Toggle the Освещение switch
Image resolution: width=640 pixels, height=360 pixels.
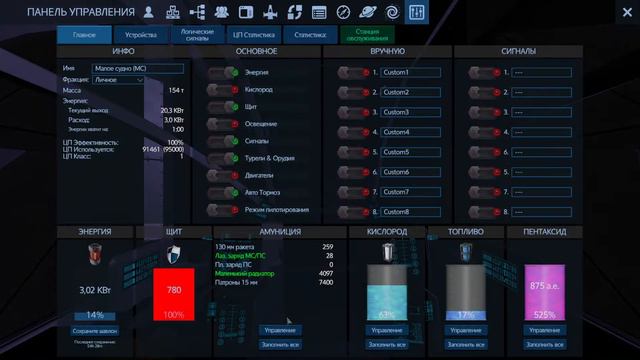(x=222, y=124)
